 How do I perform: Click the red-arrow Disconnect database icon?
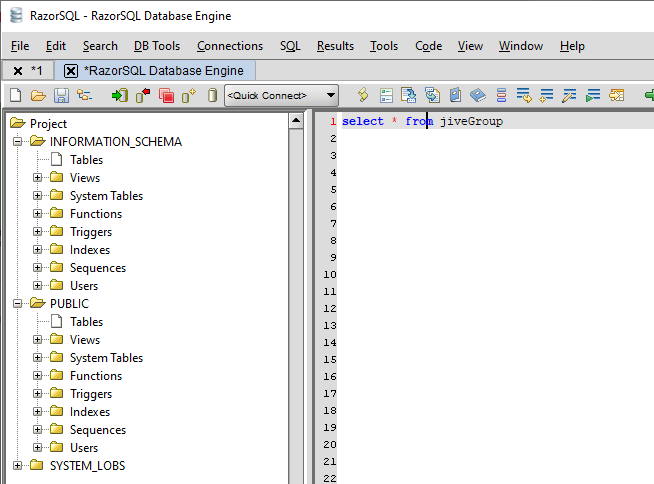[143, 96]
